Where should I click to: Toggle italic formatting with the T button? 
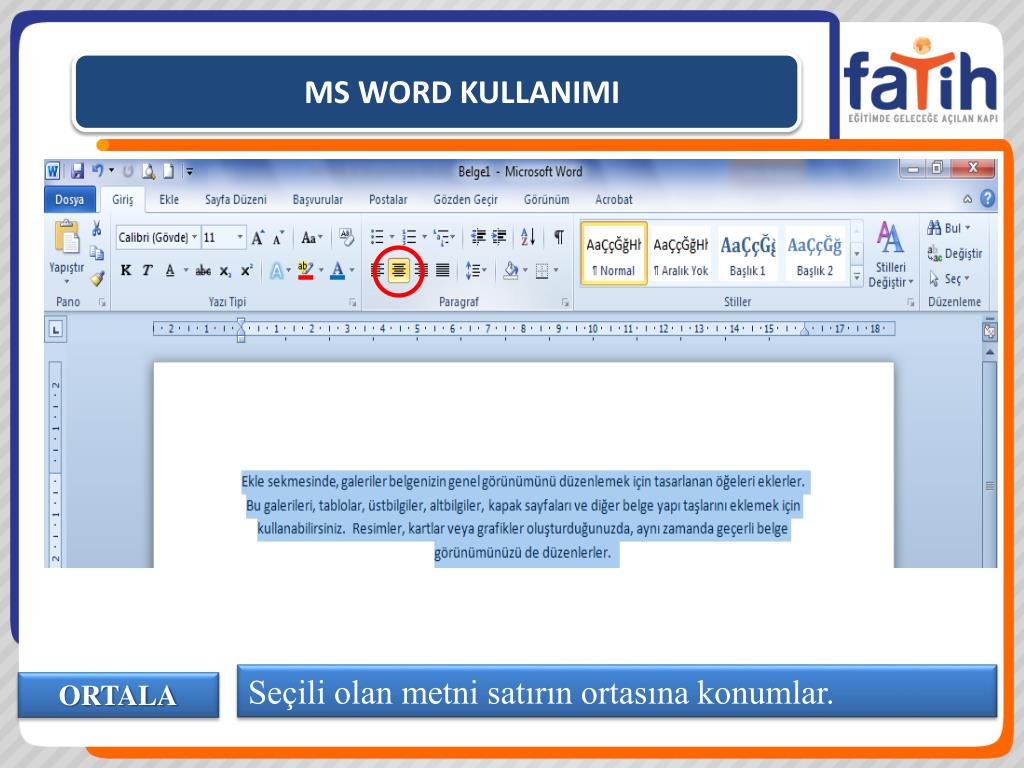point(147,270)
